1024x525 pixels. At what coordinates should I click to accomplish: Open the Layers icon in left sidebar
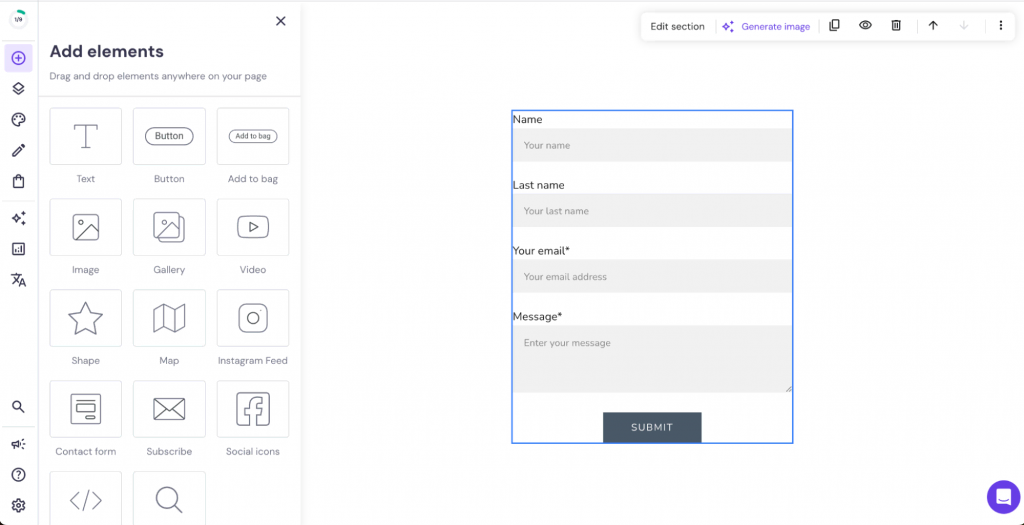[18, 89]
